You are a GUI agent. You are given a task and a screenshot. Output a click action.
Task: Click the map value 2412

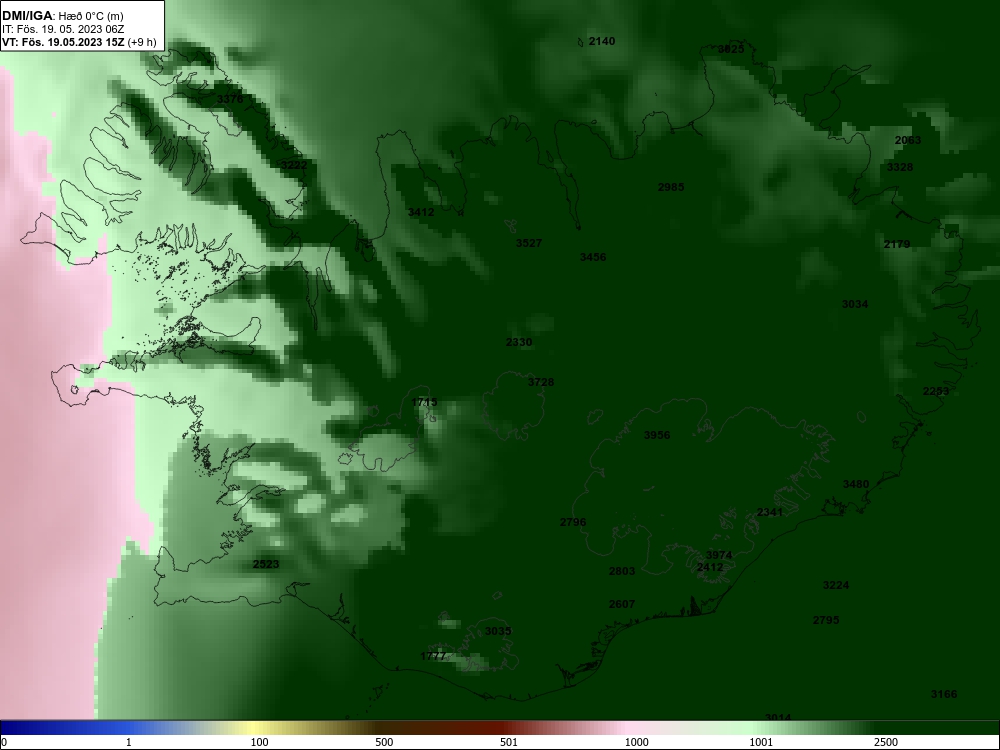[710, 567]
